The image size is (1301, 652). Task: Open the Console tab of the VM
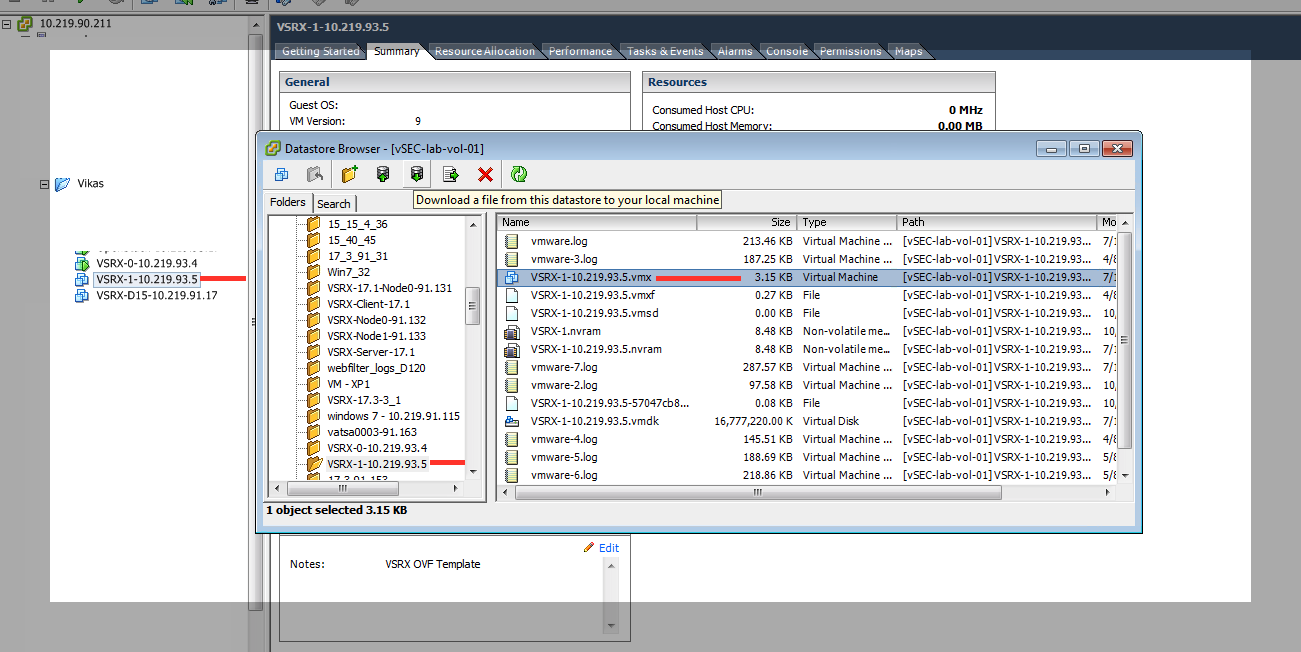click(786, 50)
